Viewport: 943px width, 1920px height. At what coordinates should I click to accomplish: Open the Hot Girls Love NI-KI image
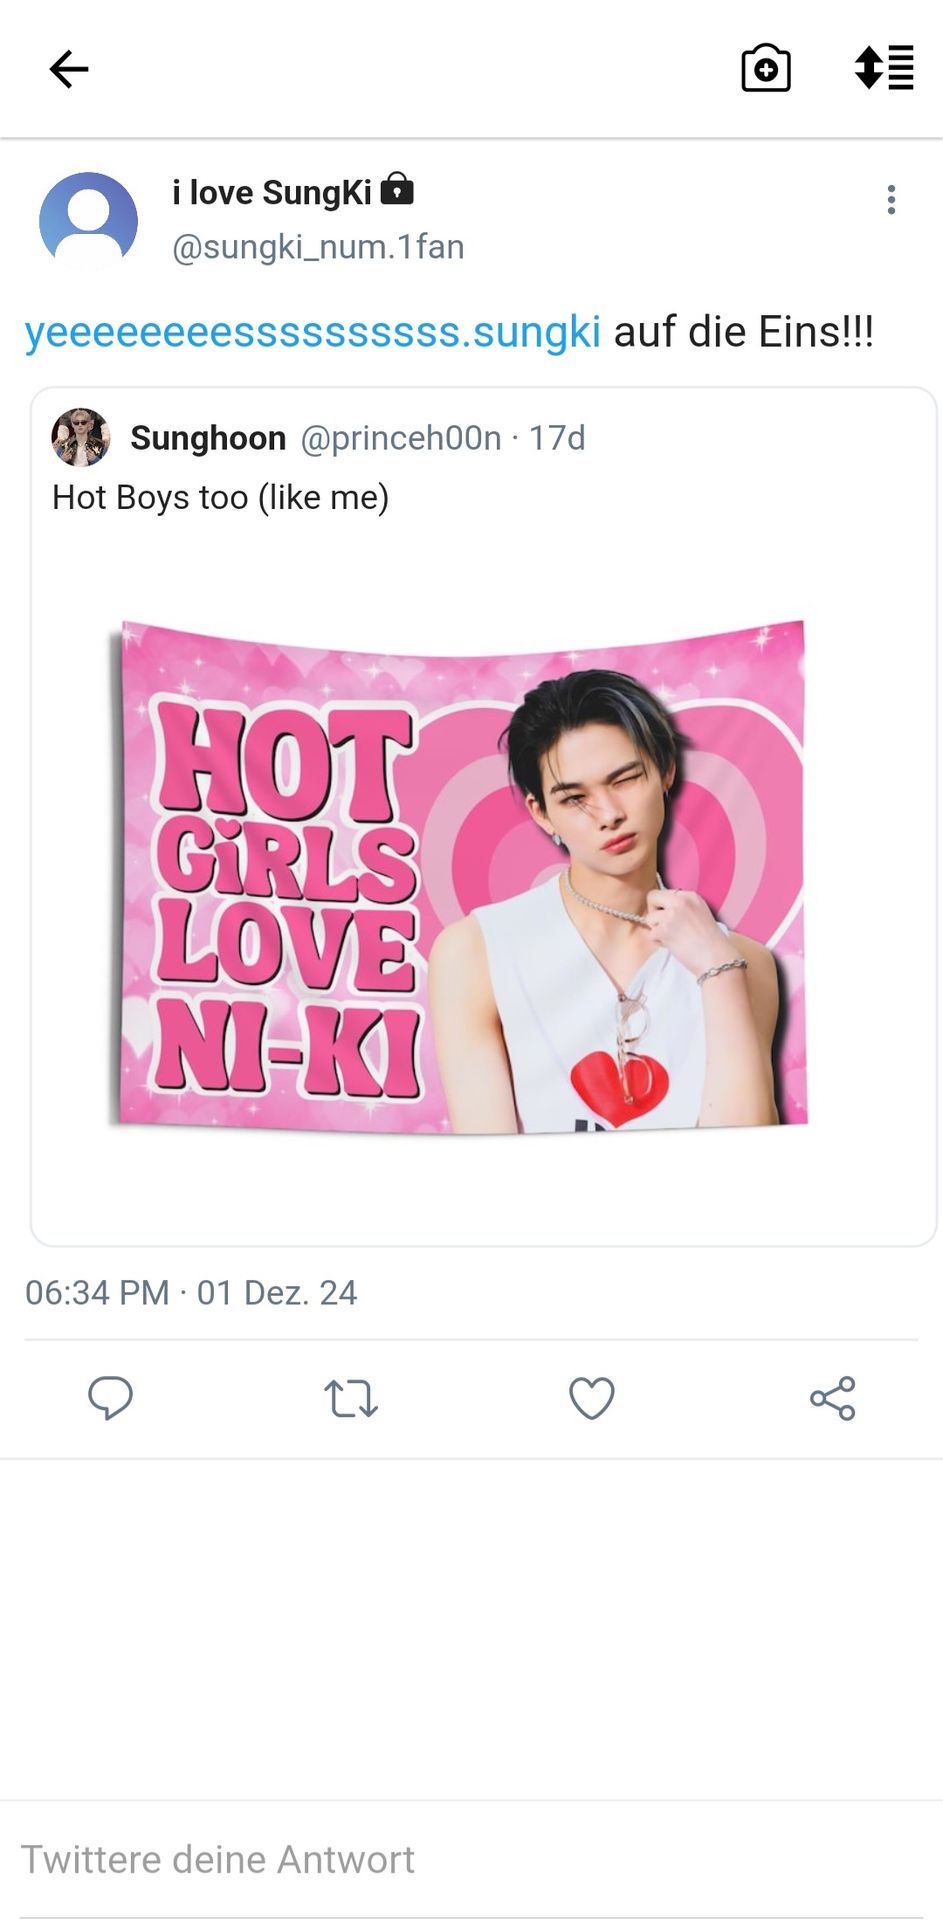457,876
